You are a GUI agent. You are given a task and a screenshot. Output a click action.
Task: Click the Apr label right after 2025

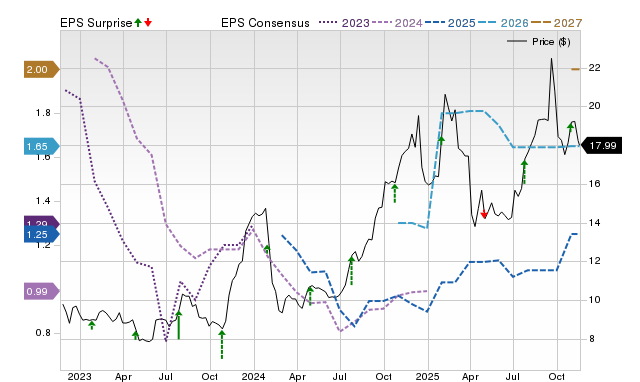point(471,376)
